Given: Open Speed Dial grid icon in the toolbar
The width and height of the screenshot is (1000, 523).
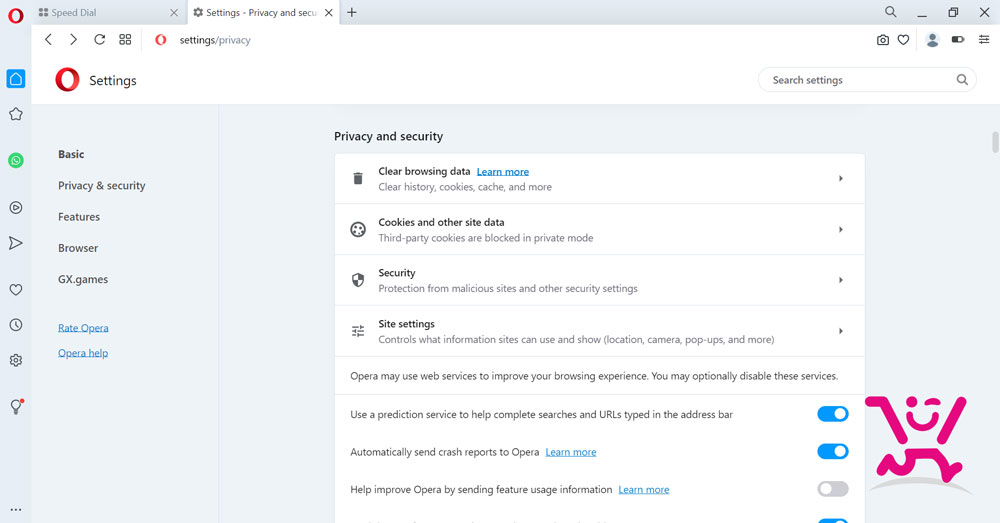Looking at the screenshot, I should tap(125, 40).
